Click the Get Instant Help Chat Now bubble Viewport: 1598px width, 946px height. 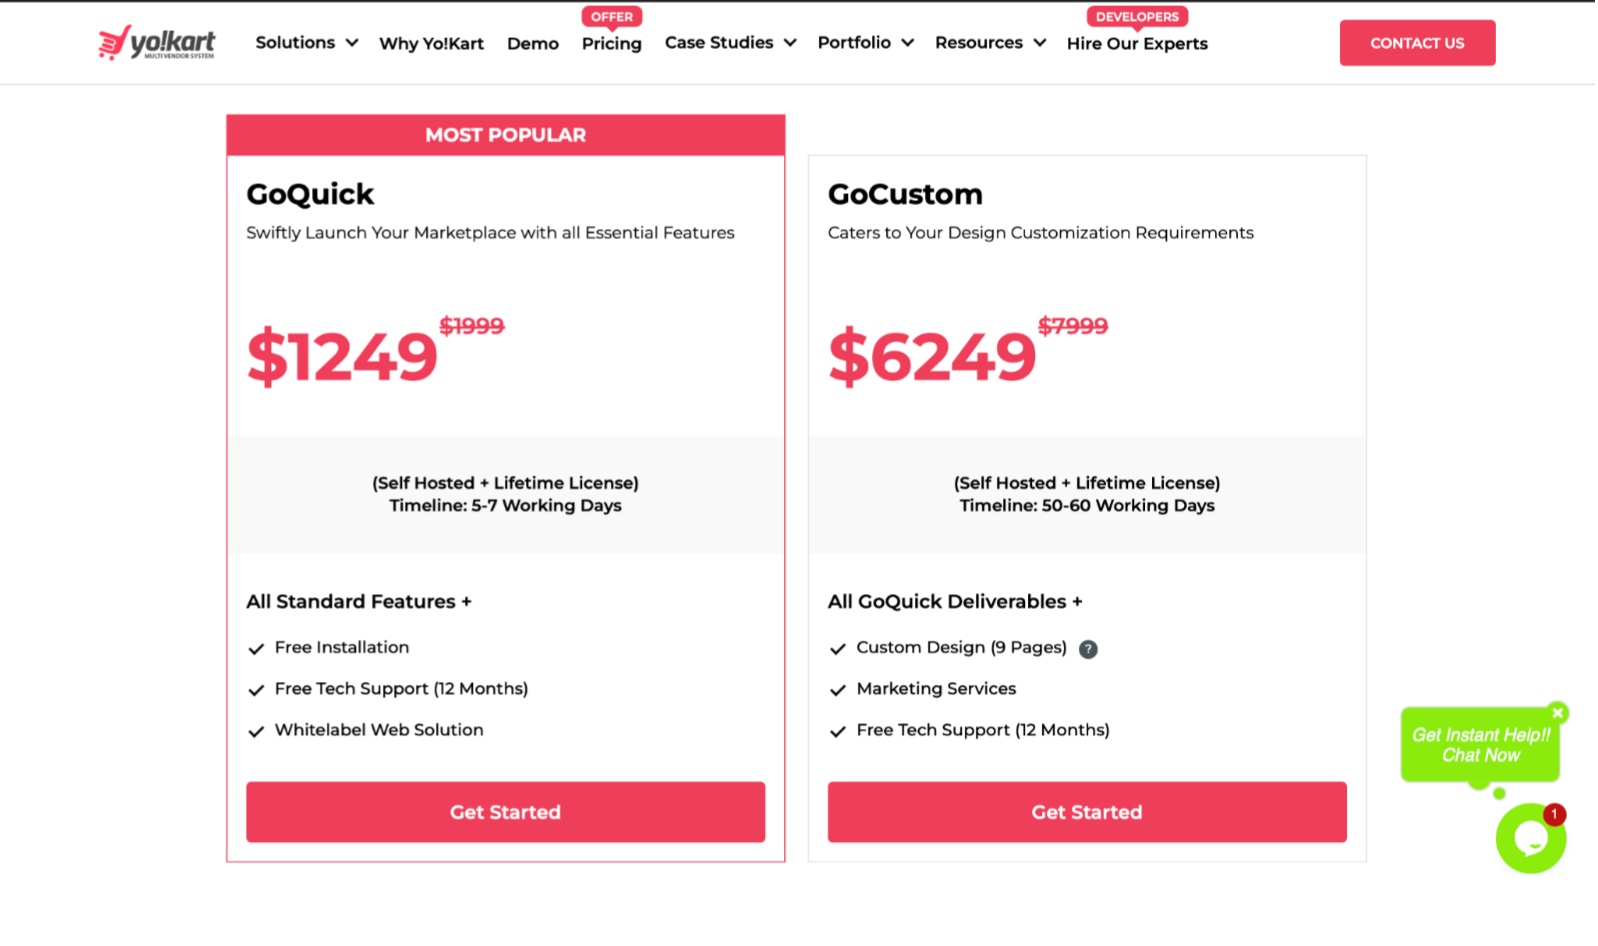[x=1480, y=745]
